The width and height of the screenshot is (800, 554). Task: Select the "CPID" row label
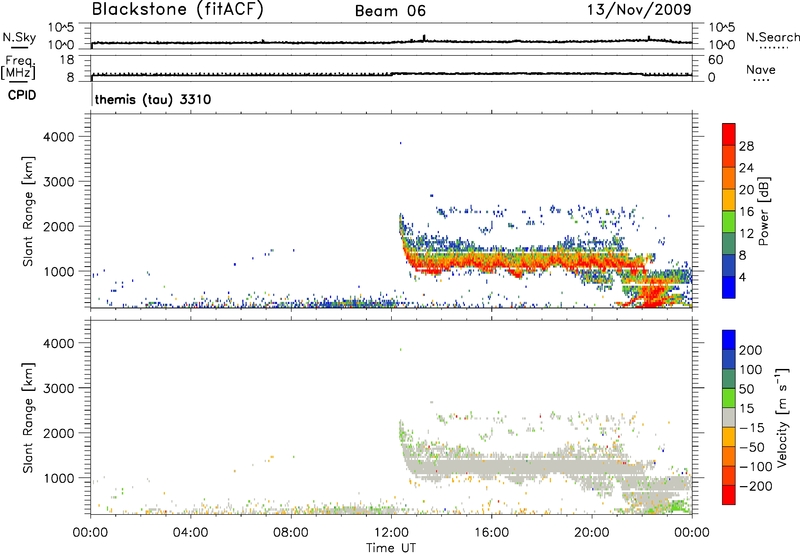[22, 95]
